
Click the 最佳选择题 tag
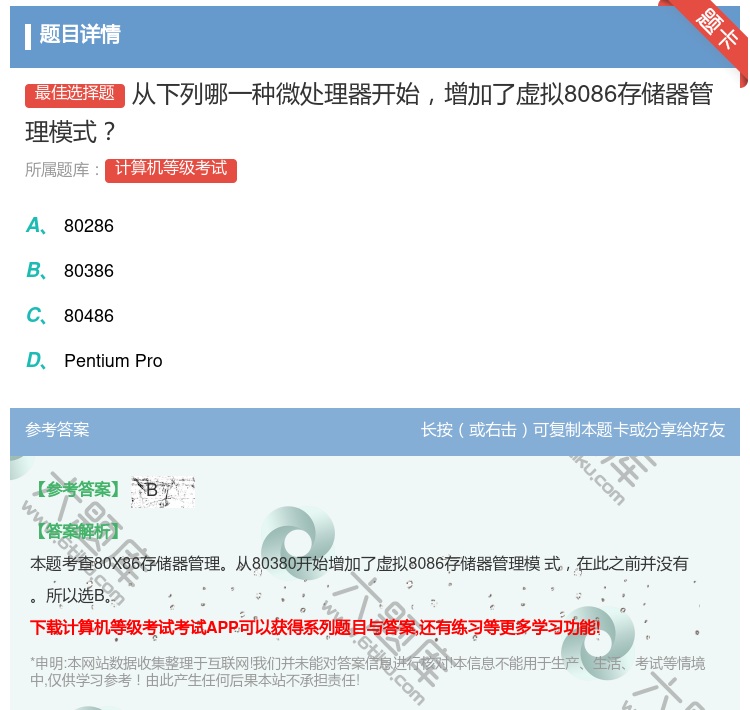[75, 94]
